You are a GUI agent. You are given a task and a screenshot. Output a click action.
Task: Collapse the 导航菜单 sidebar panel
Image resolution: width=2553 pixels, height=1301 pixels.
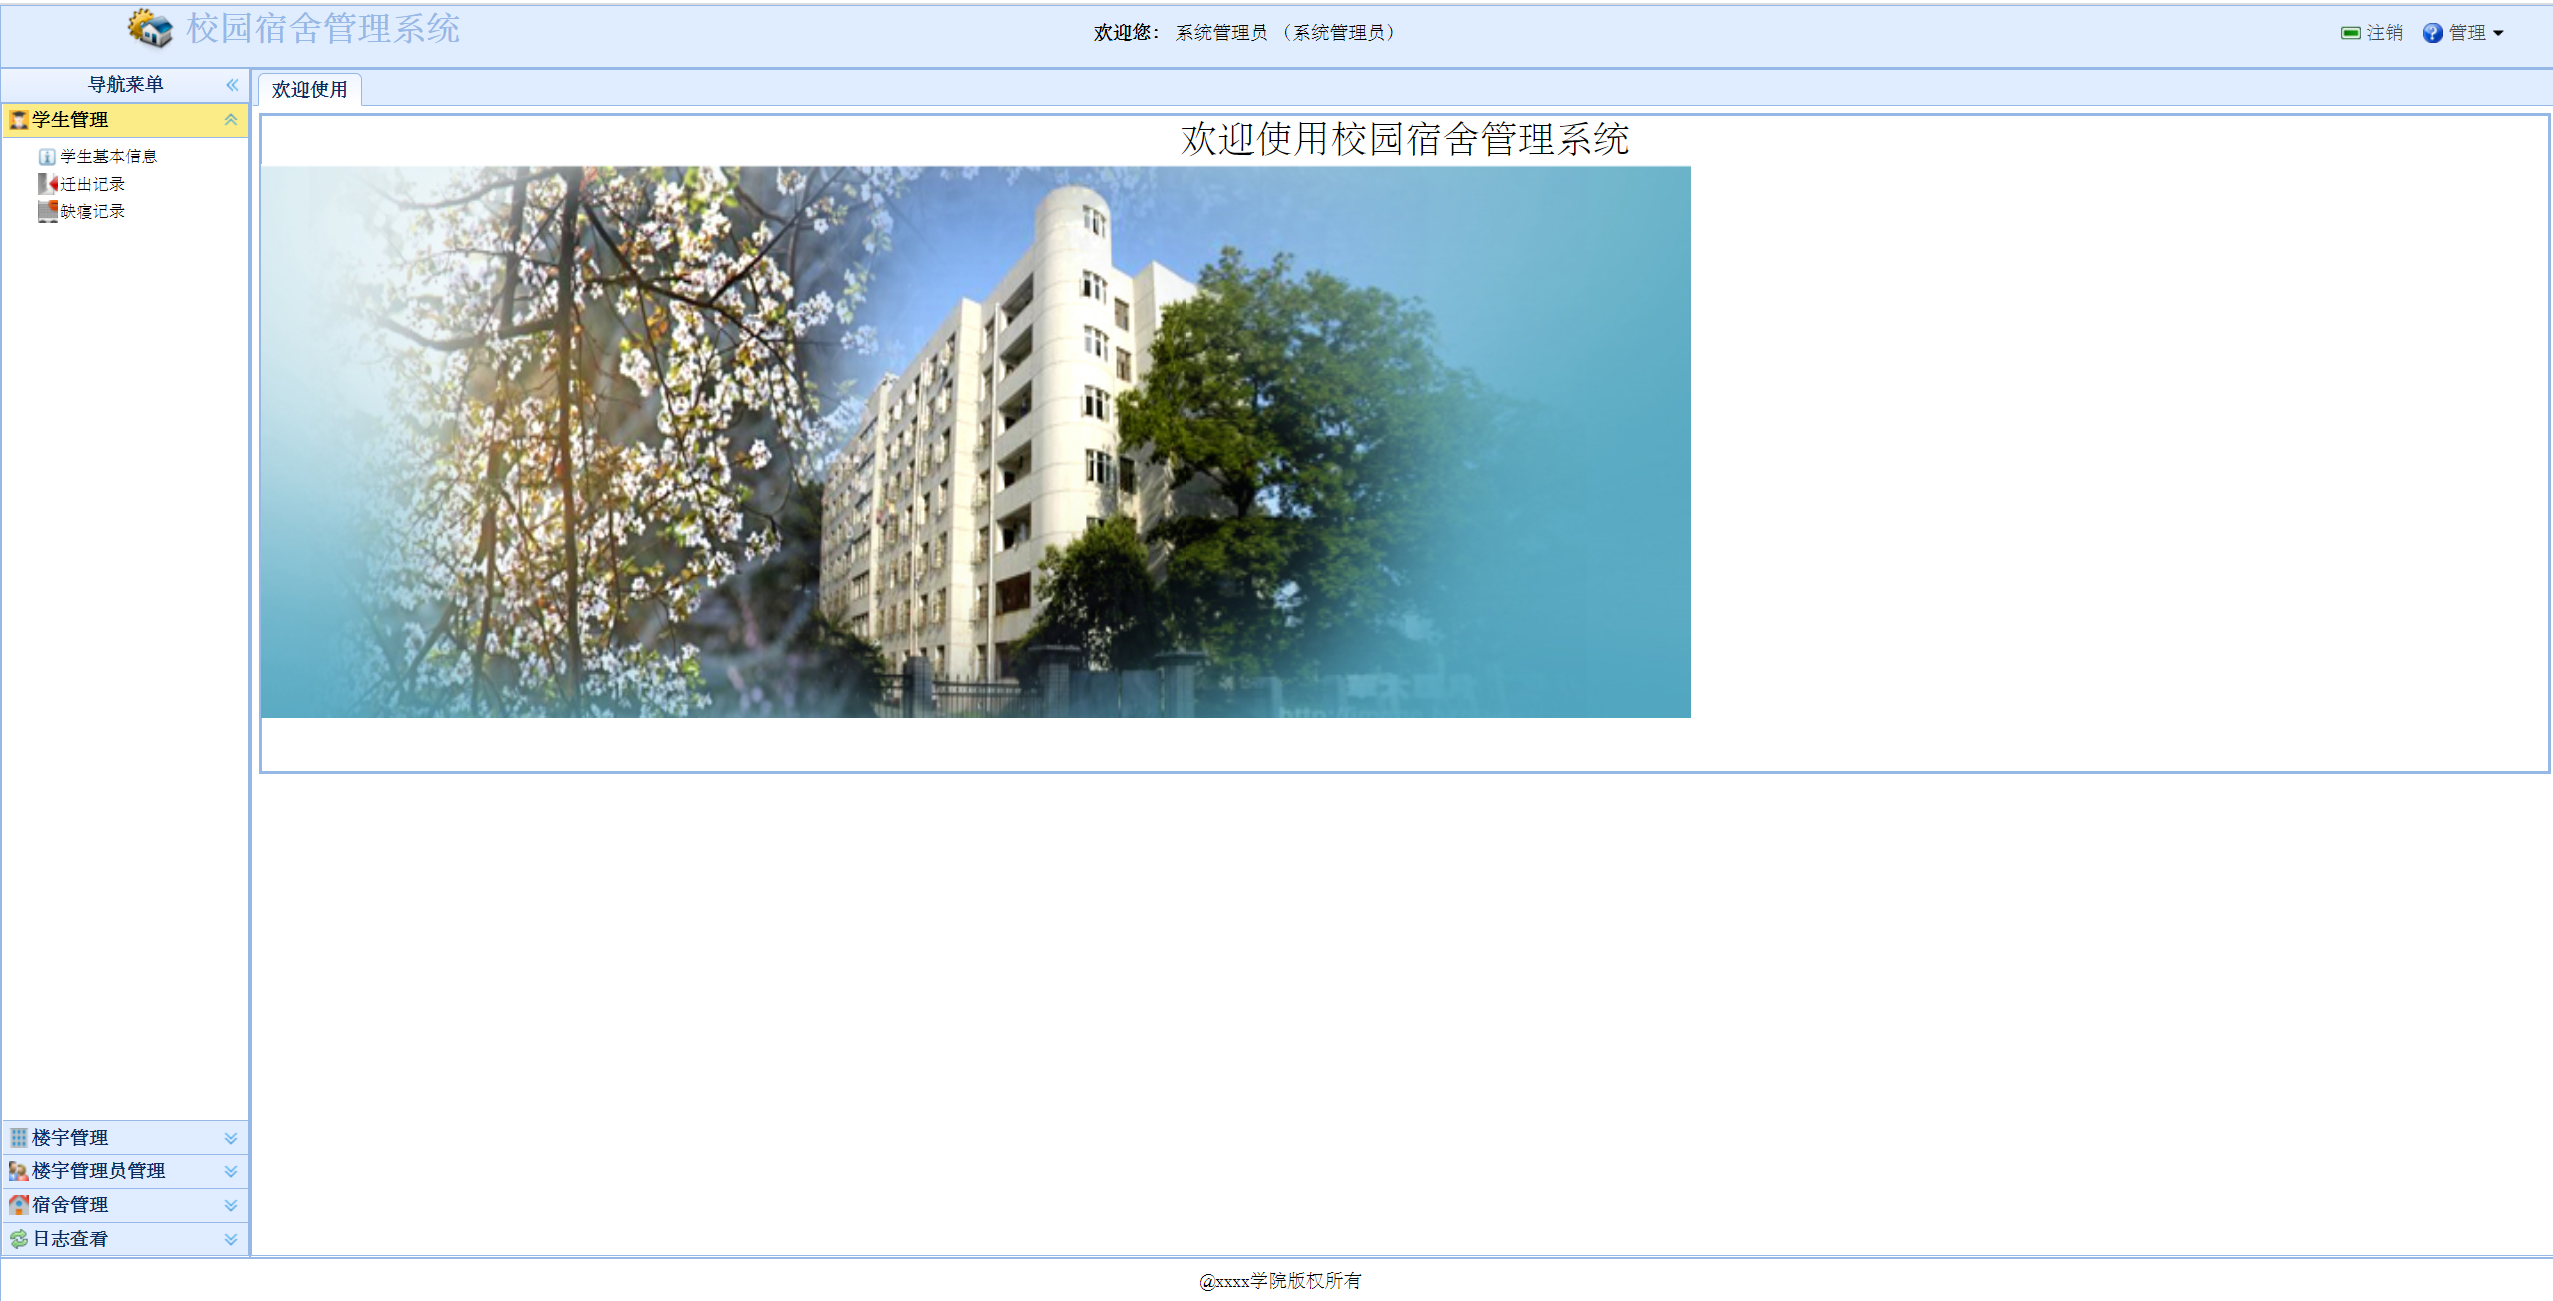point(232,85)
